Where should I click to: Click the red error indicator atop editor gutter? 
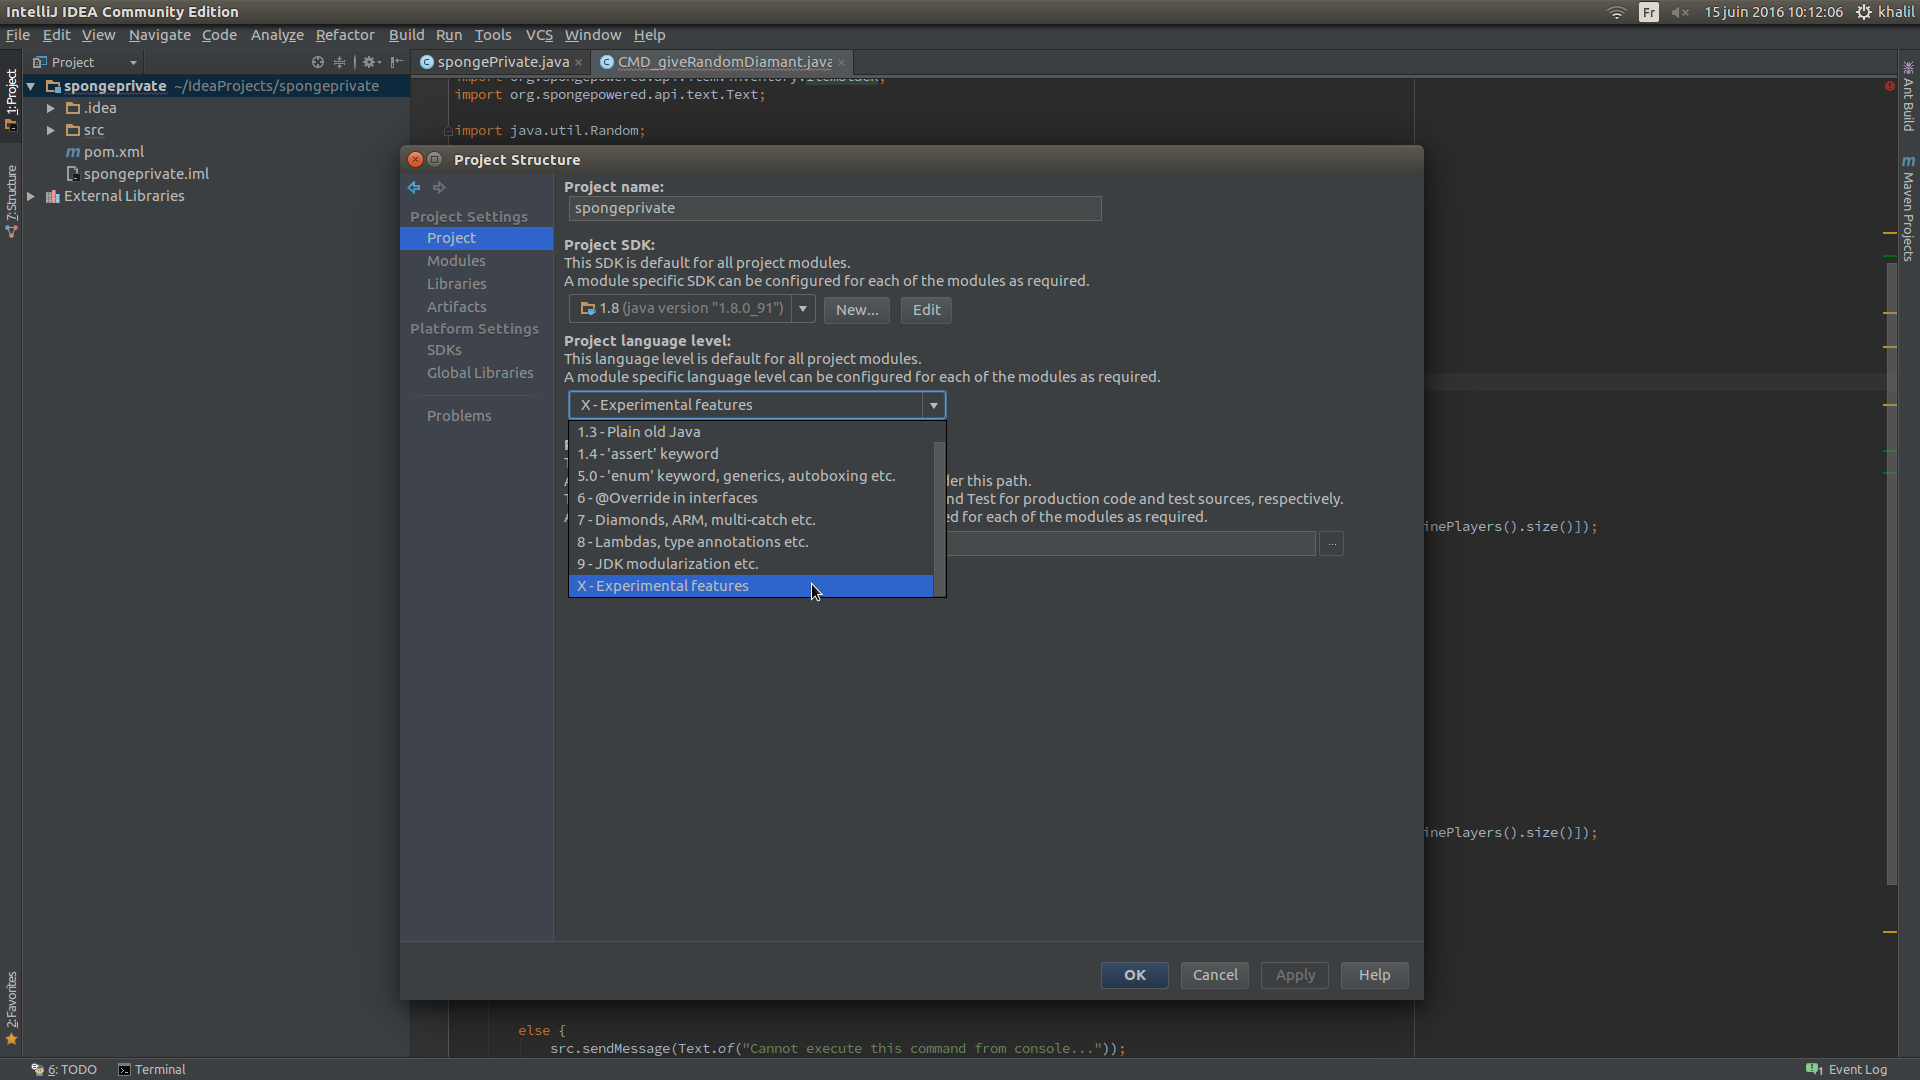1890,86
